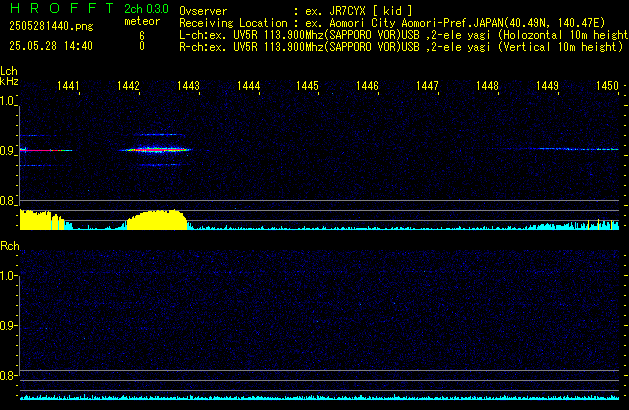Click the L-ch antenna description line

[404, 35]
